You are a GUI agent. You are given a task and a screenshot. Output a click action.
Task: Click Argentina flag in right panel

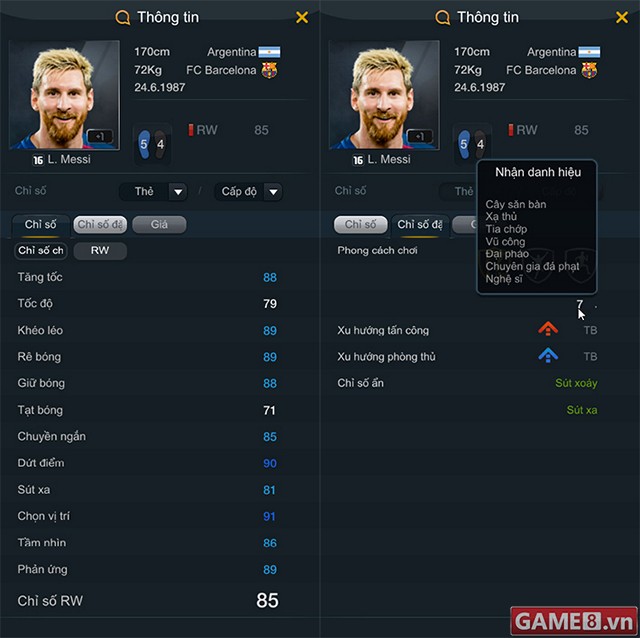click(x=589, y=52)
